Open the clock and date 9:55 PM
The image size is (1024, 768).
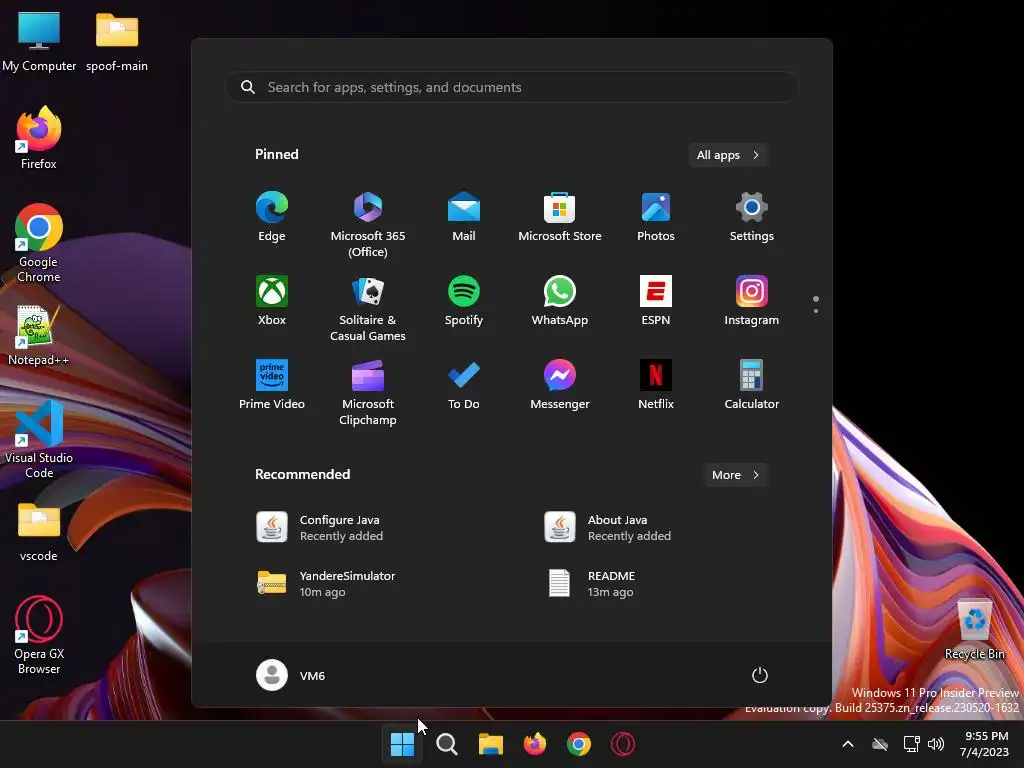[x=984, y=744]
